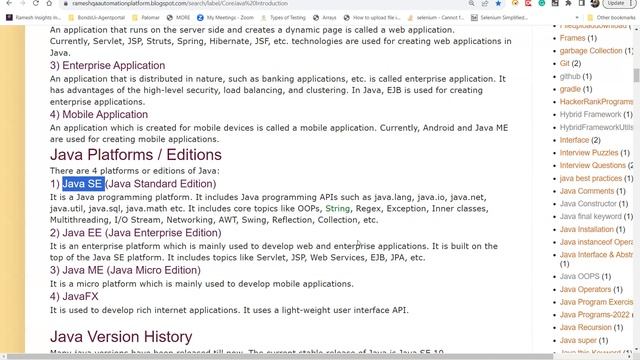Click the vertical scrollbar thumb
This screenshot has width=640, height=360.
636,76
